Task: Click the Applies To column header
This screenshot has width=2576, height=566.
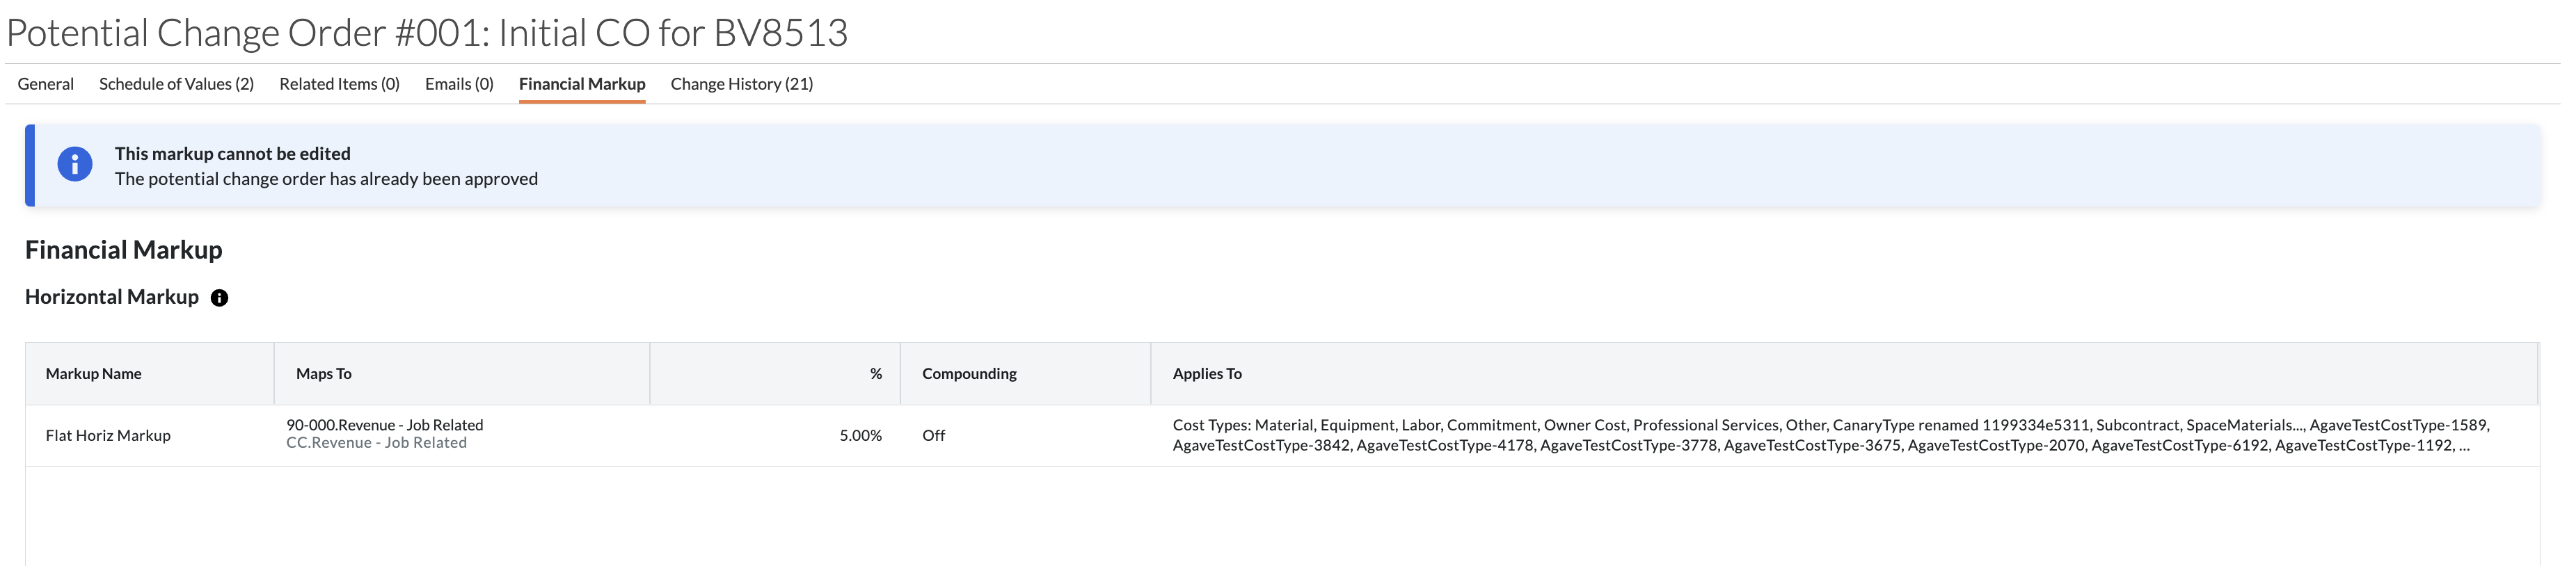Action: (1844, 374)
